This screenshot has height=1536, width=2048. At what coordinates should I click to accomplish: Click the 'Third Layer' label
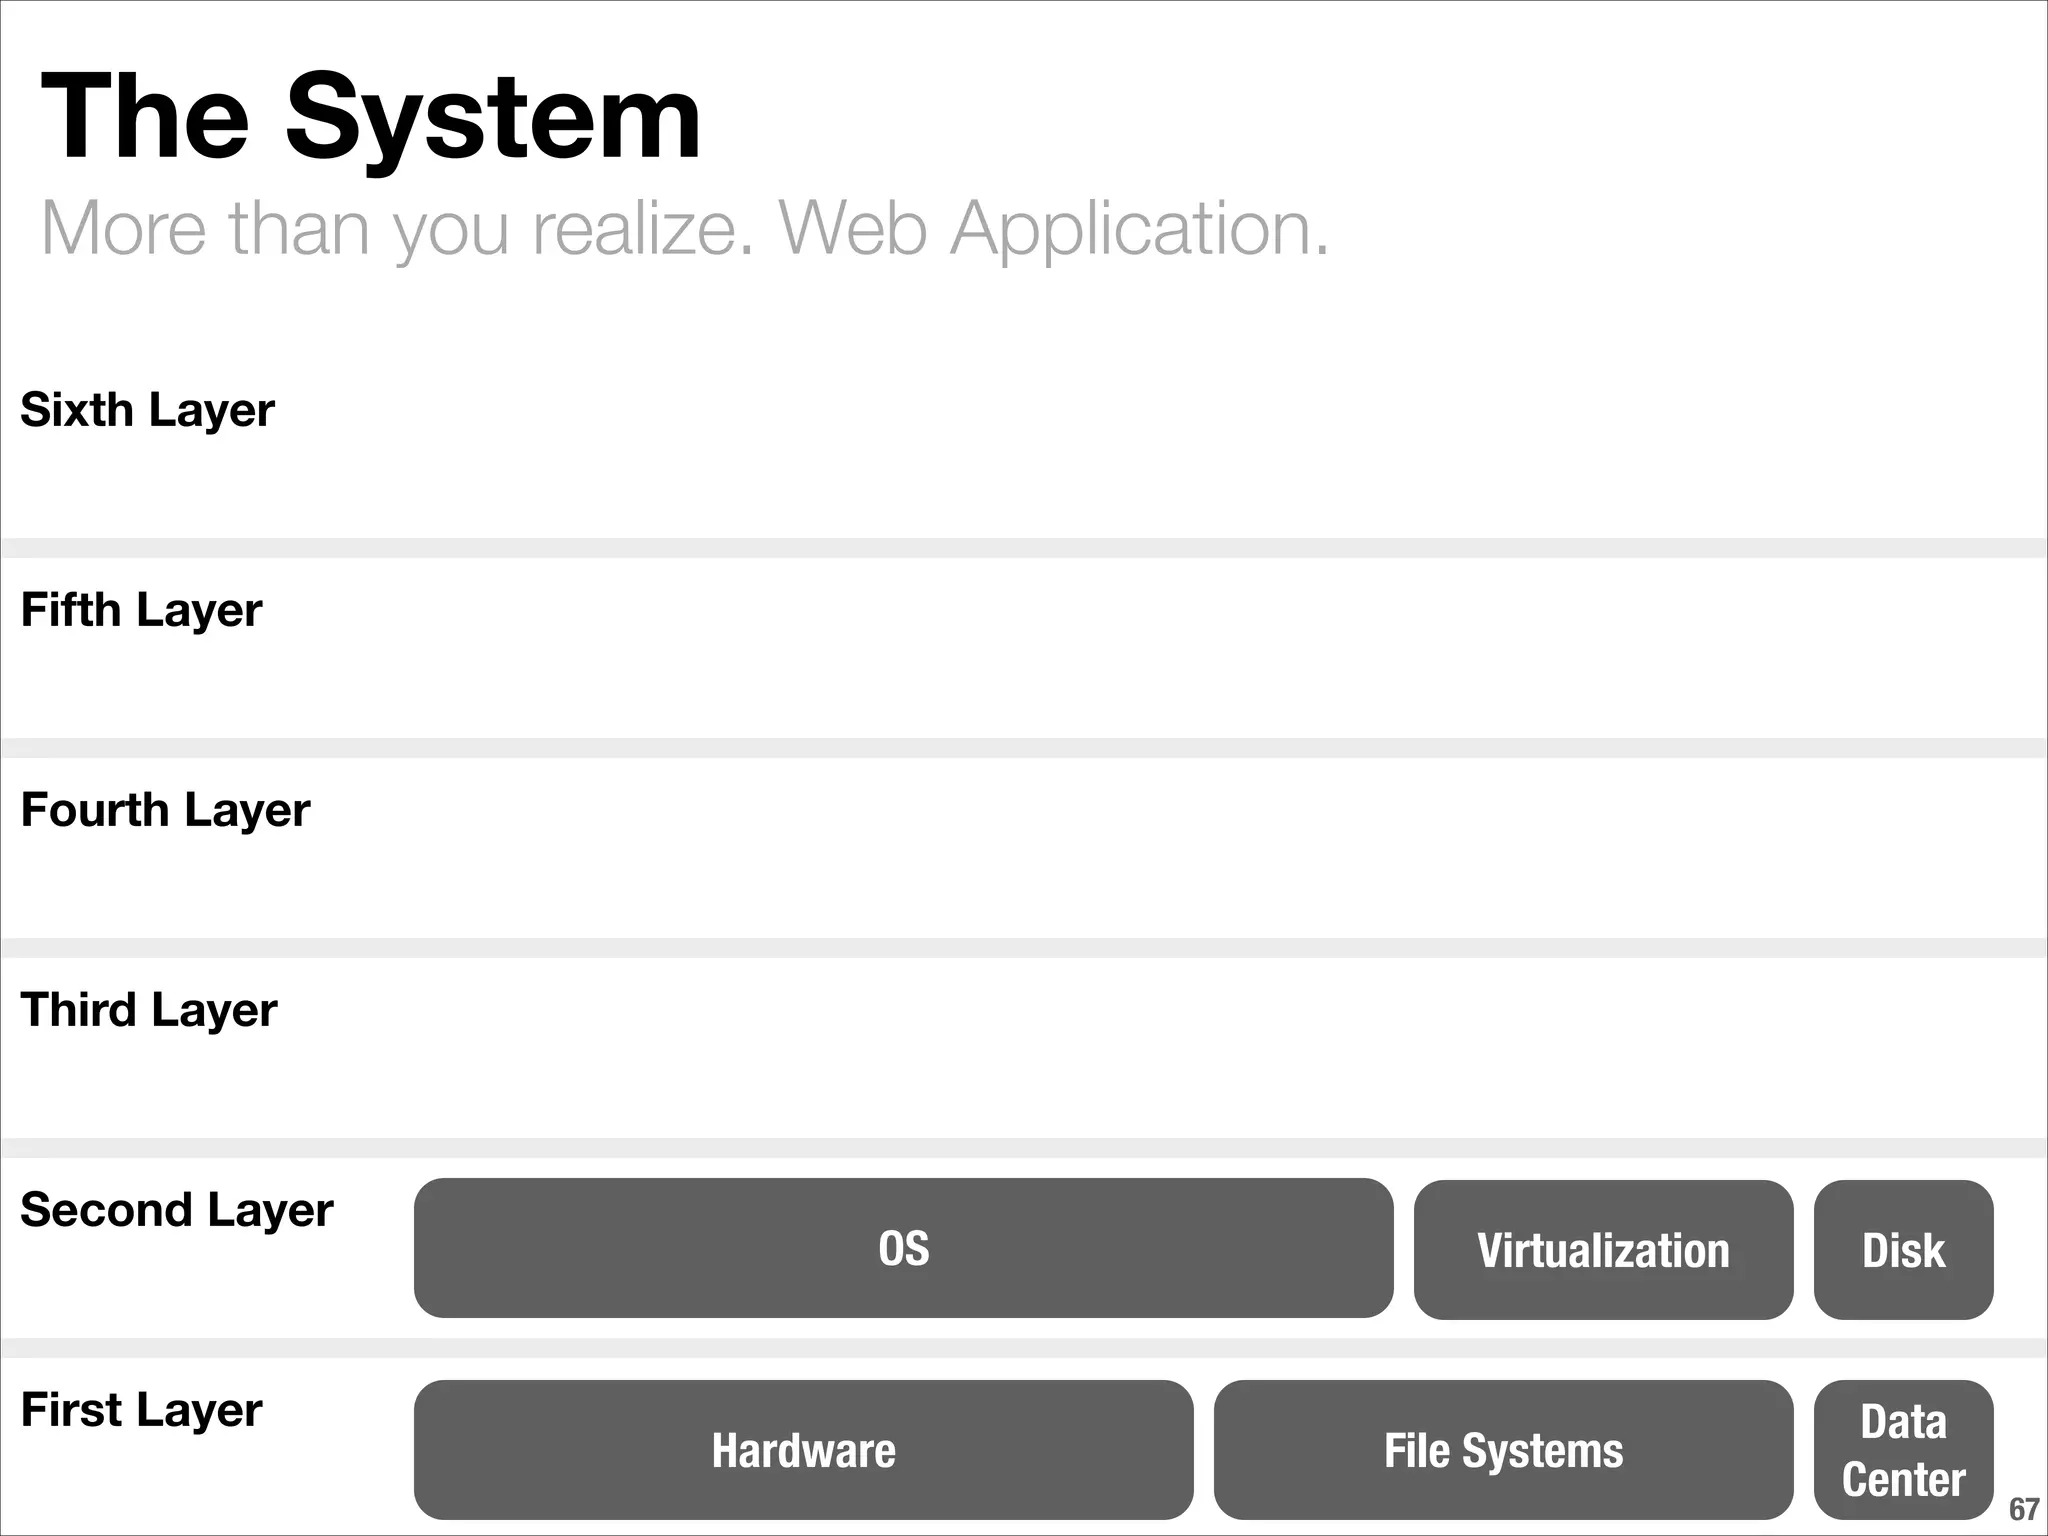click(x=149, y=1011)
